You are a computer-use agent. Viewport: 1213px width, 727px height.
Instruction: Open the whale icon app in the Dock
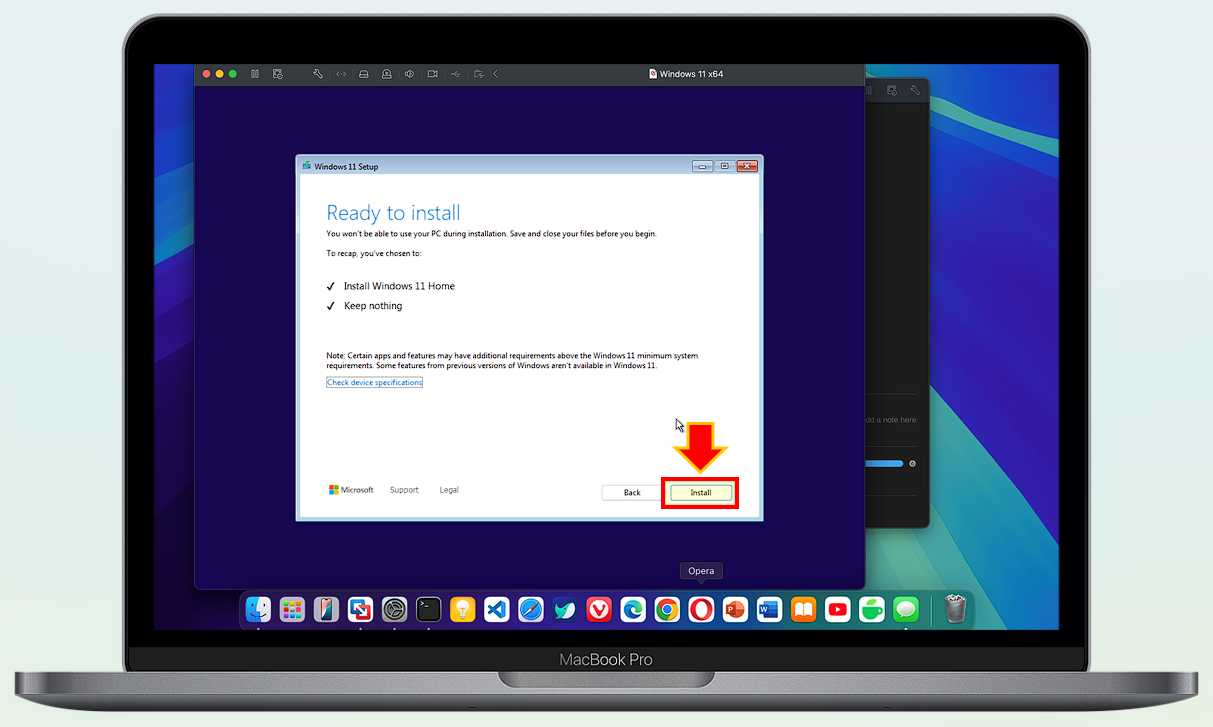pos(565,609)
